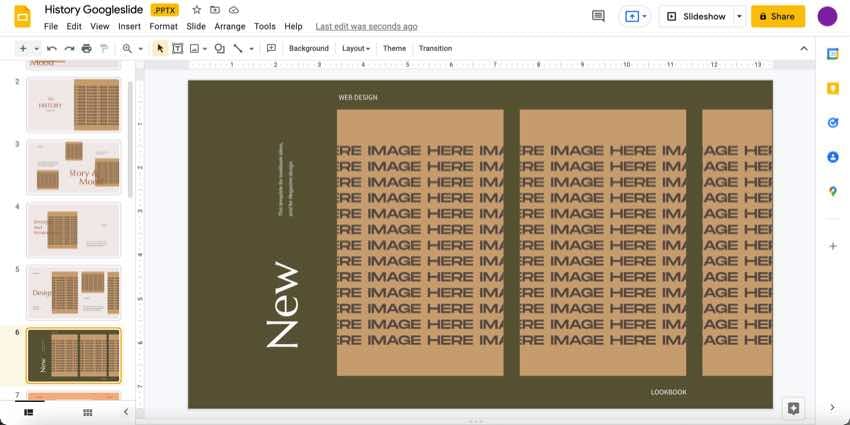Image resolution: width=850 pixels, height=425 pixels.
Task: Open Google Keep in side panel
Action: pos(832,88)
